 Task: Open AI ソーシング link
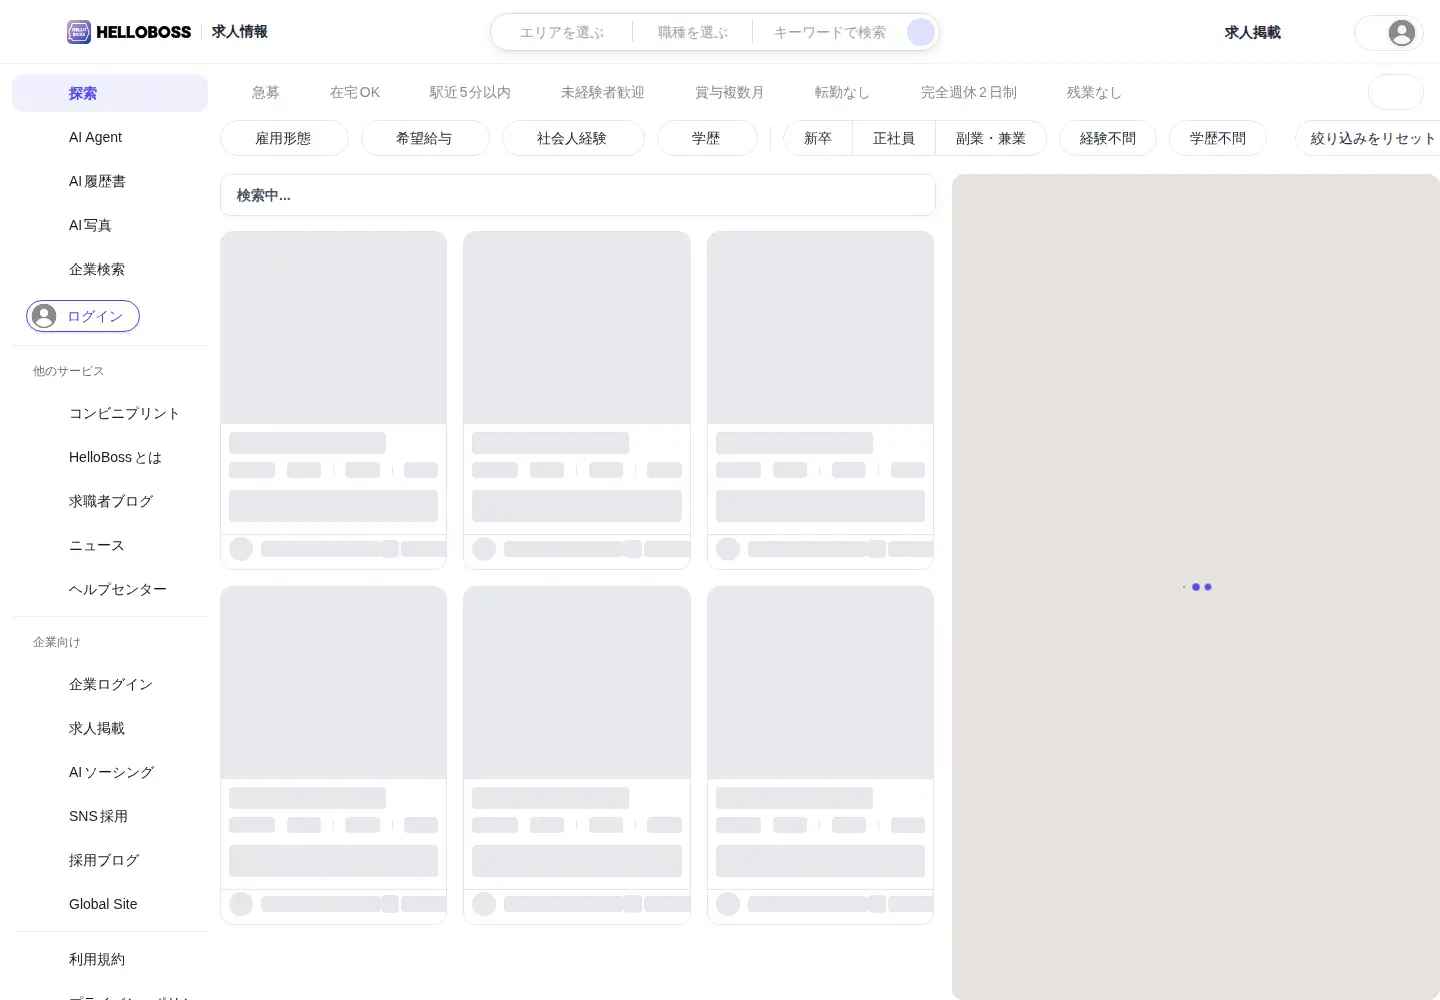tap(110, 772)
